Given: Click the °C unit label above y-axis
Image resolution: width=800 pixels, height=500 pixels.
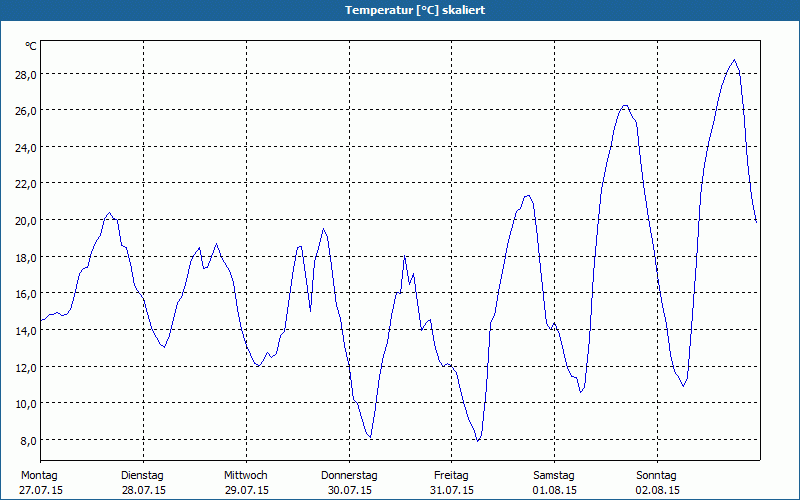Looking at the screenshot, I should pos(31,46).
